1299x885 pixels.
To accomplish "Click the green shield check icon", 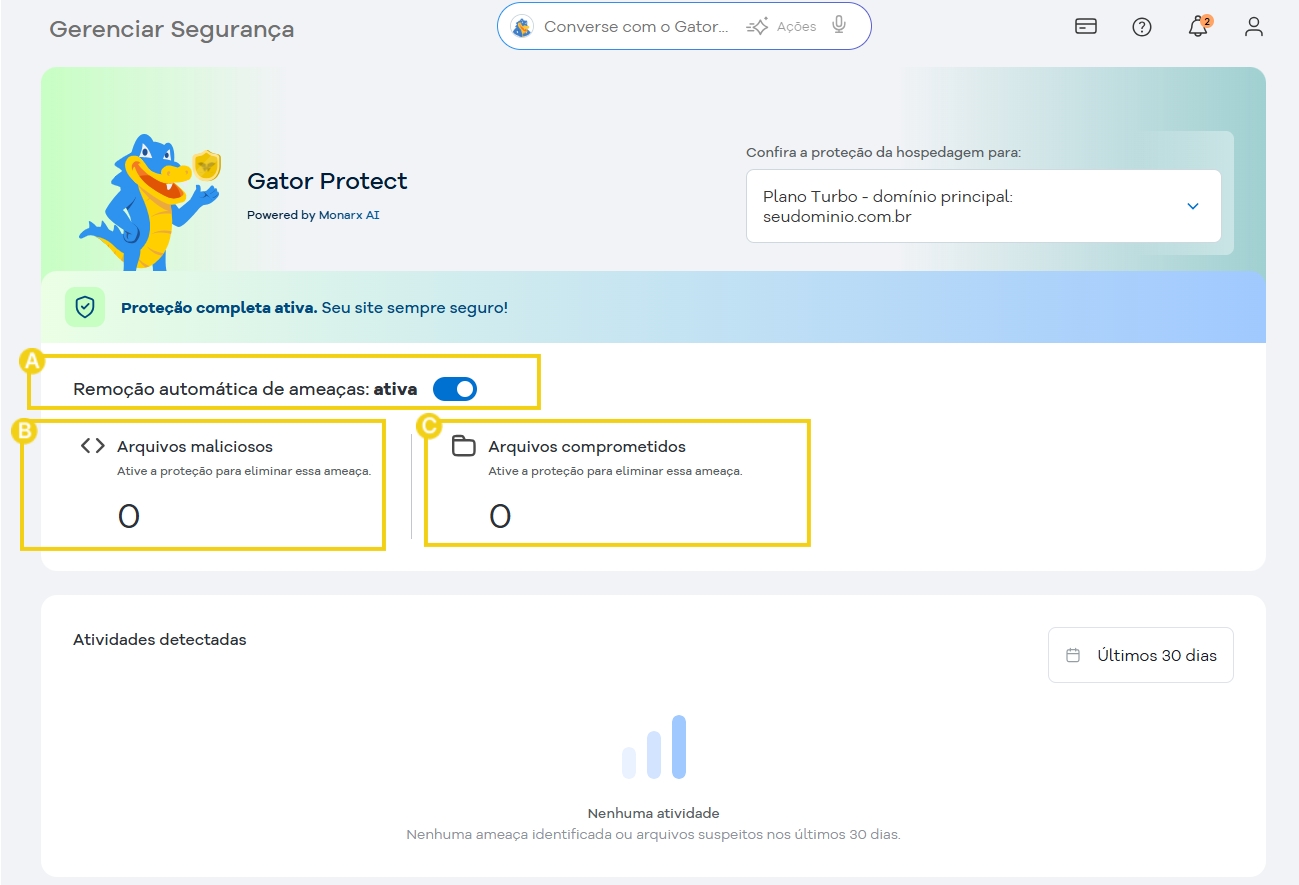I will tap(85, 307).
